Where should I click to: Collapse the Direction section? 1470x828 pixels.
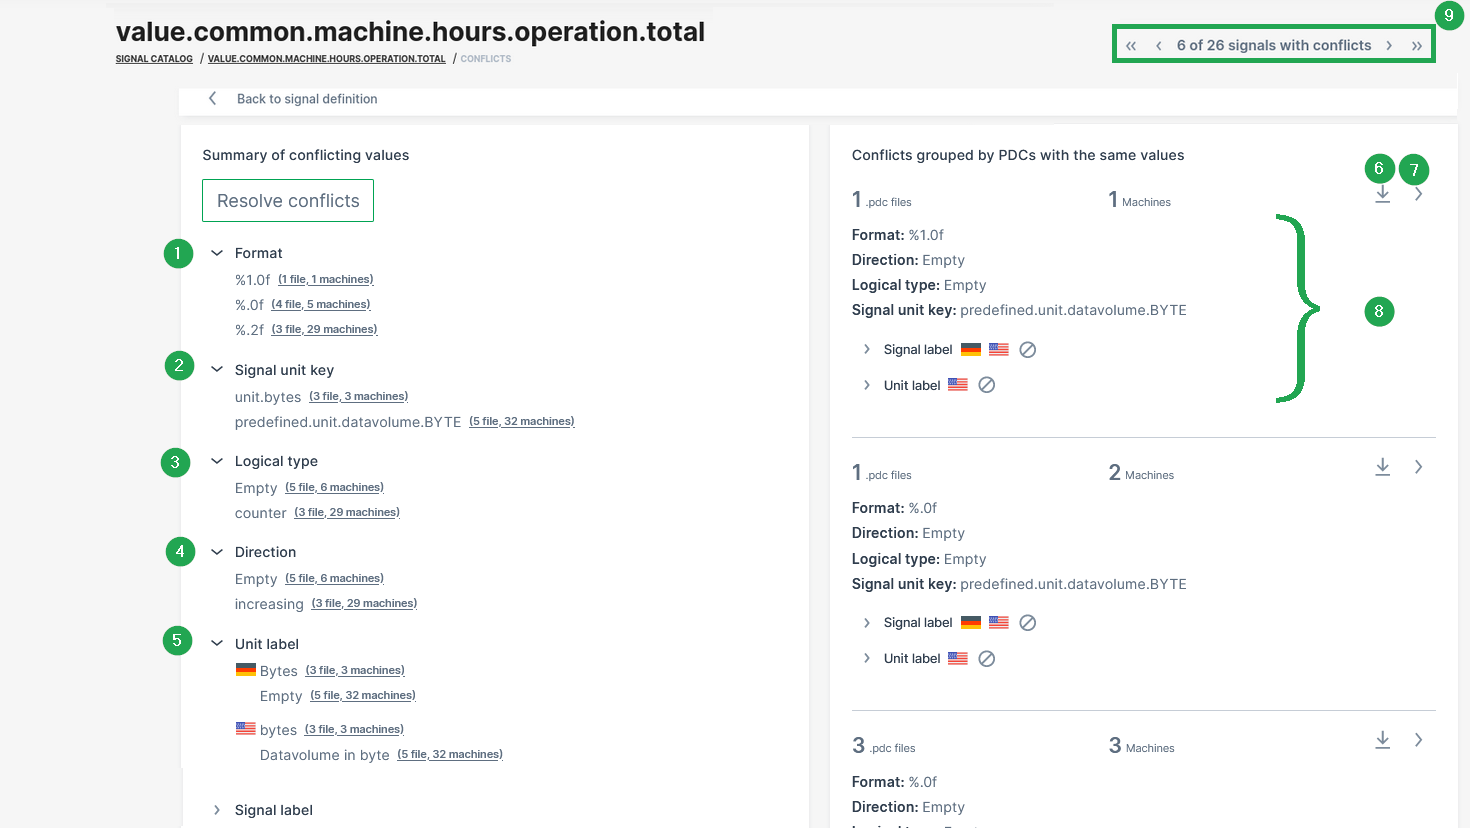[x=217, y=552]
